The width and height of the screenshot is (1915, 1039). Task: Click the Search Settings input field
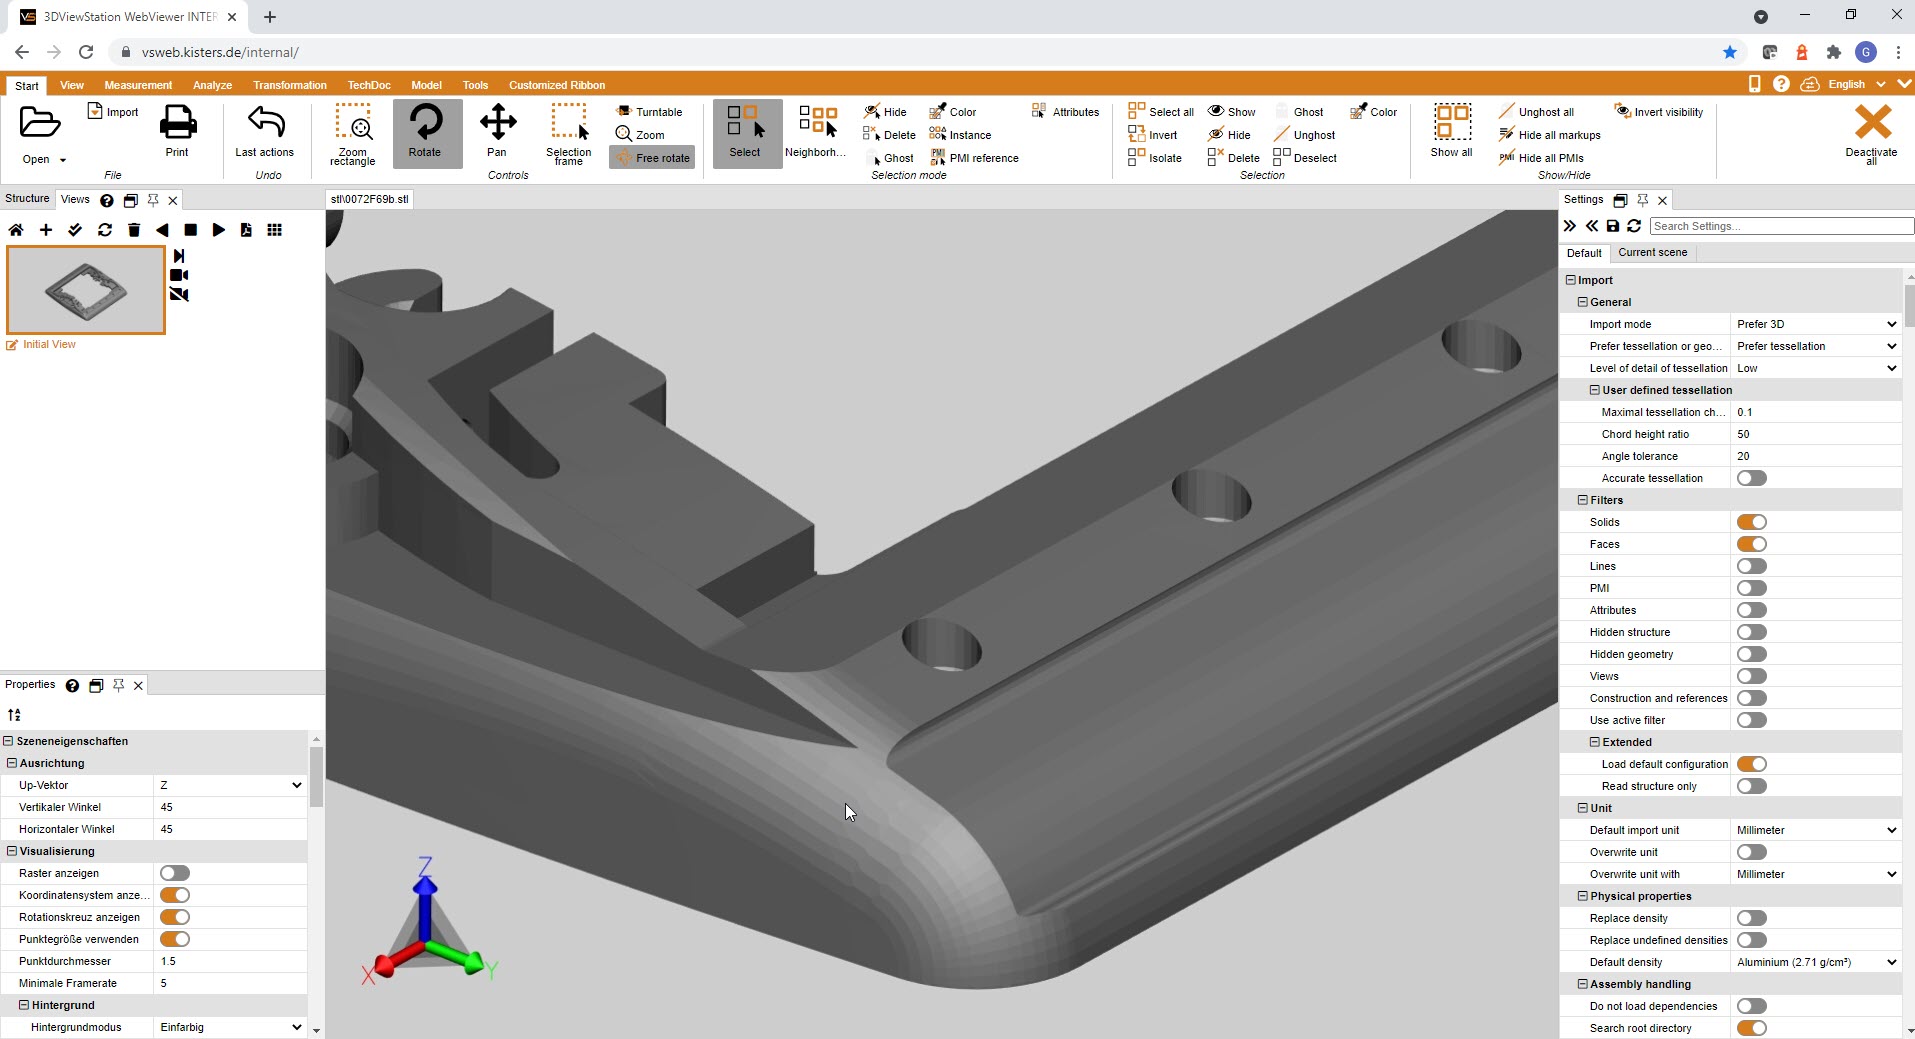click(x=1781, y=226)
